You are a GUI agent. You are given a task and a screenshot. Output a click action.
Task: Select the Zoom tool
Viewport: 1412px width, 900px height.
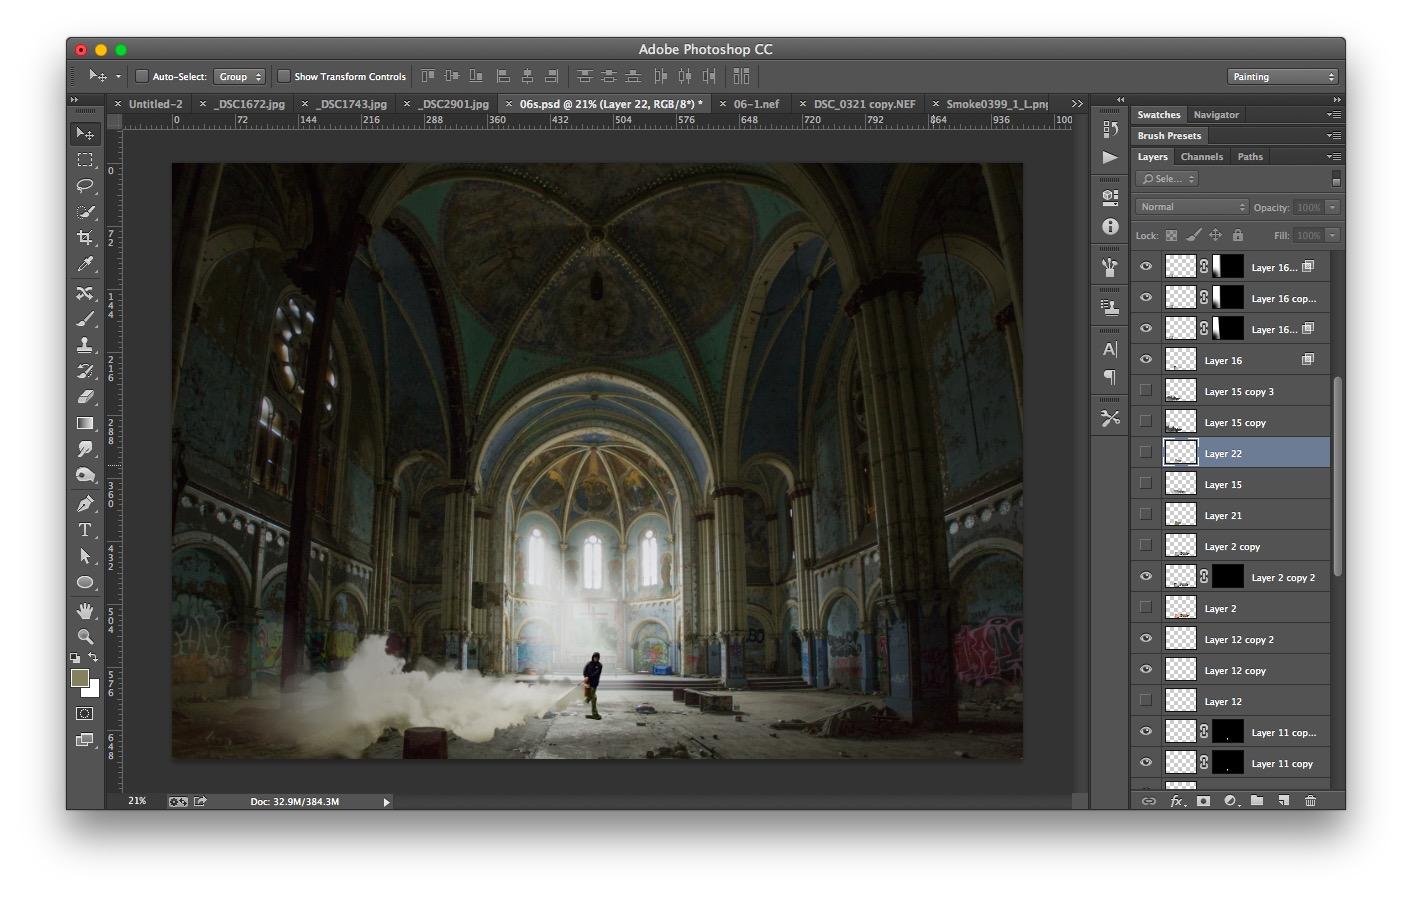click(x=85, y=636)
